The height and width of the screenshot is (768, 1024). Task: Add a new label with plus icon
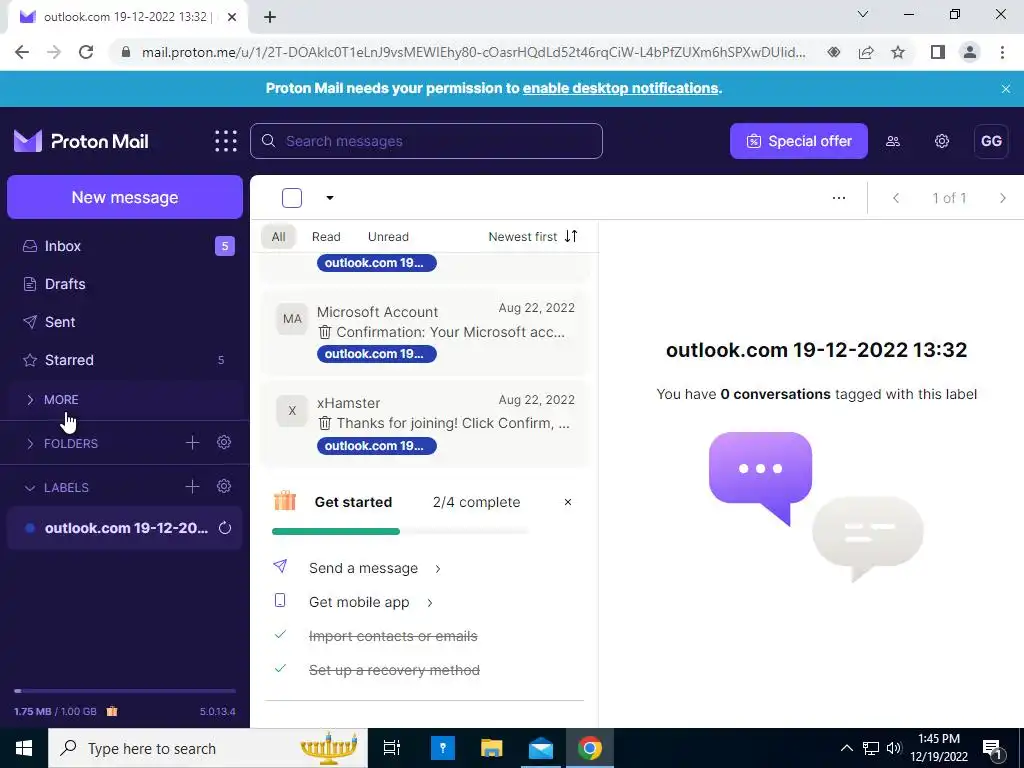click(x=192, y=487)
